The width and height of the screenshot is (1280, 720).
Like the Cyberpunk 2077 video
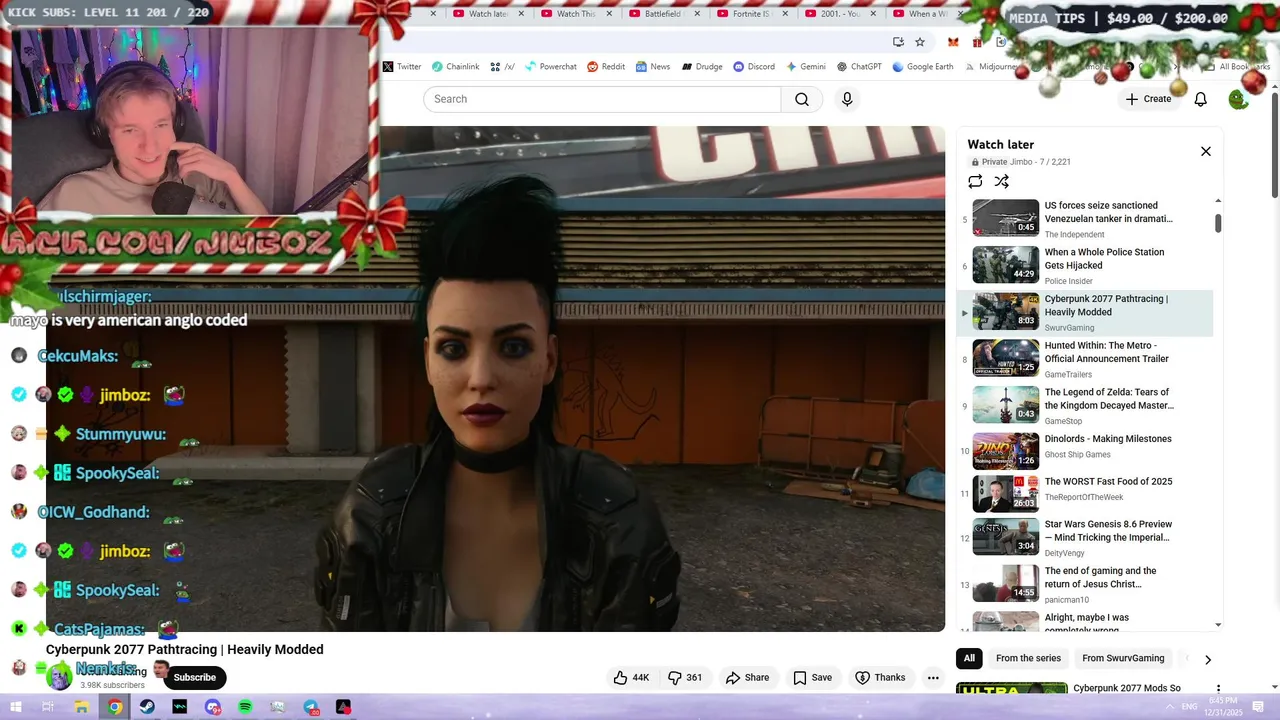coord(631,677)
